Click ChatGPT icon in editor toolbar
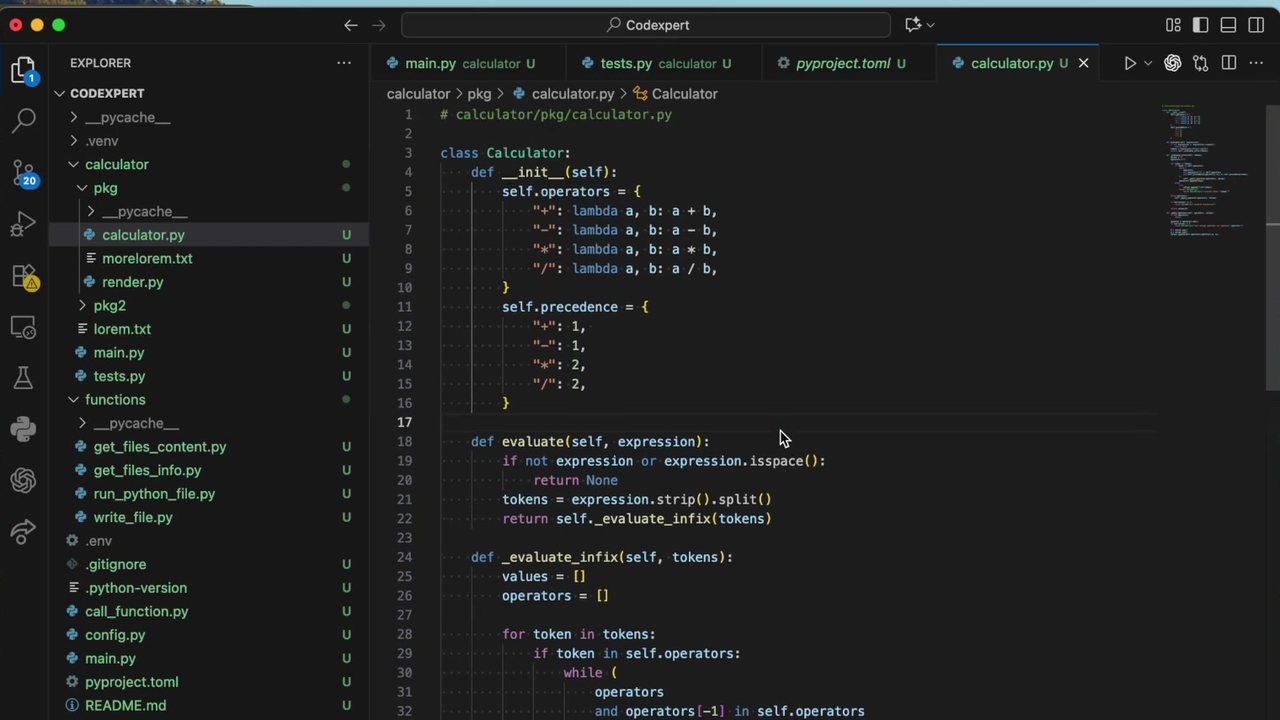The height and width of the screenshot is (720, 1280). tap(1172, 63)
